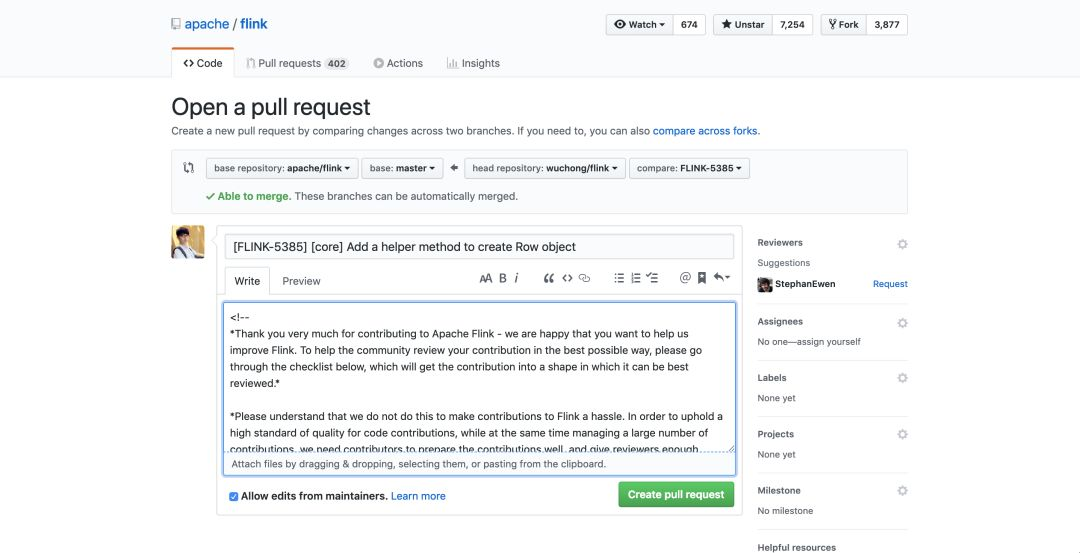Click the italic formatting icon

tap(517, 278)
